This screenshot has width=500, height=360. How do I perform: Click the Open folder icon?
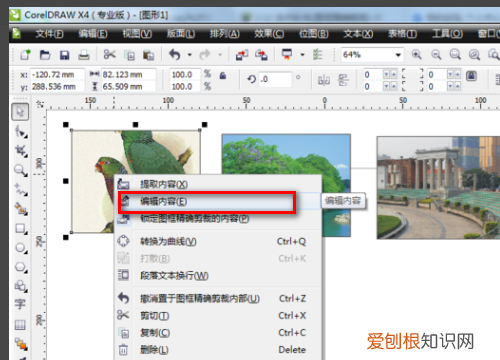click(x=45, y=54)
